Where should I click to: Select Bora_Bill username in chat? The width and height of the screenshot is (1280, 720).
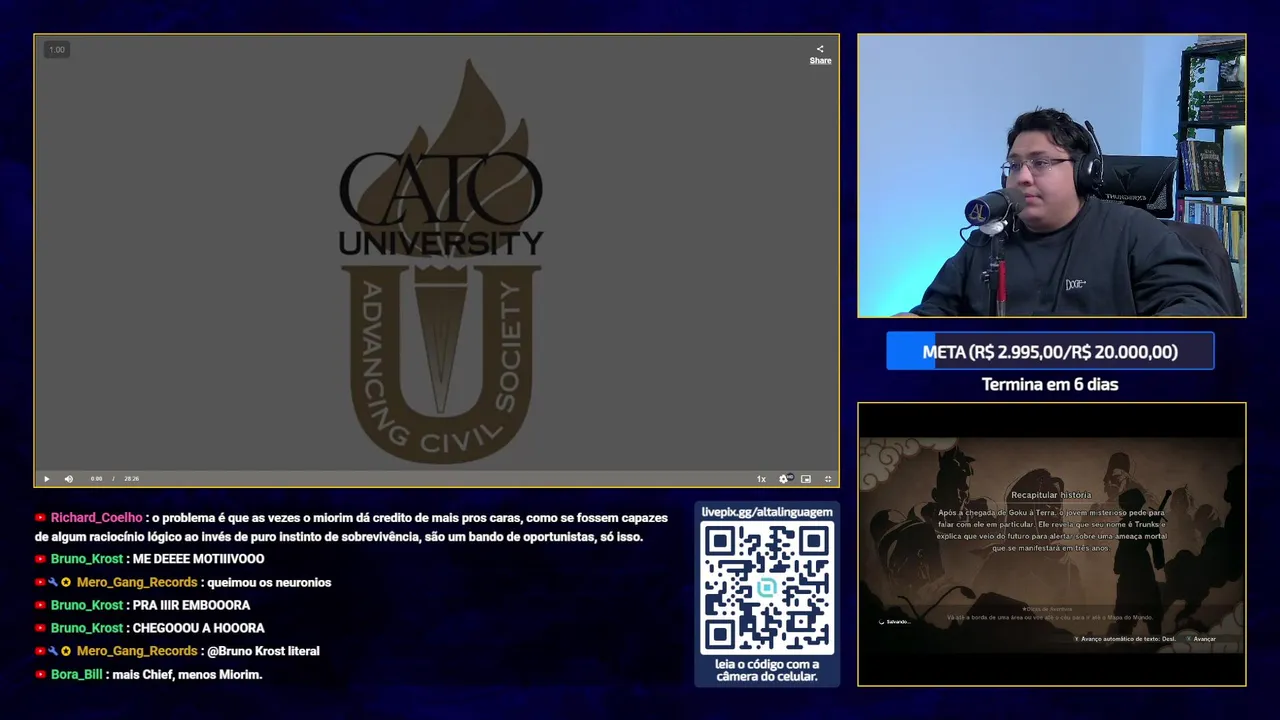click(77, 675)
